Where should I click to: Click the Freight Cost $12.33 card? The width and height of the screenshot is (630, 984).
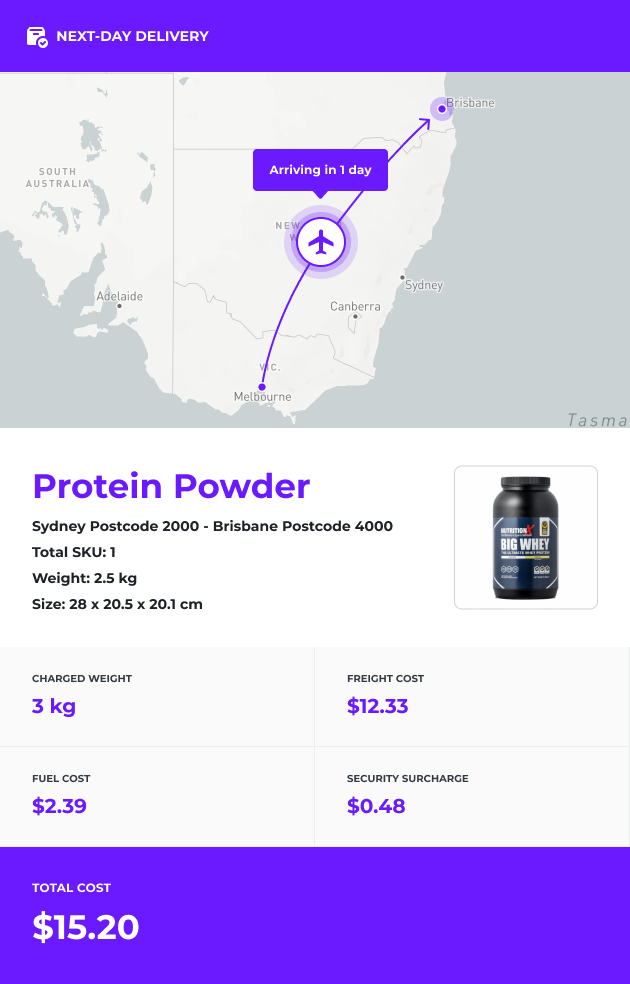pos(472,697)
